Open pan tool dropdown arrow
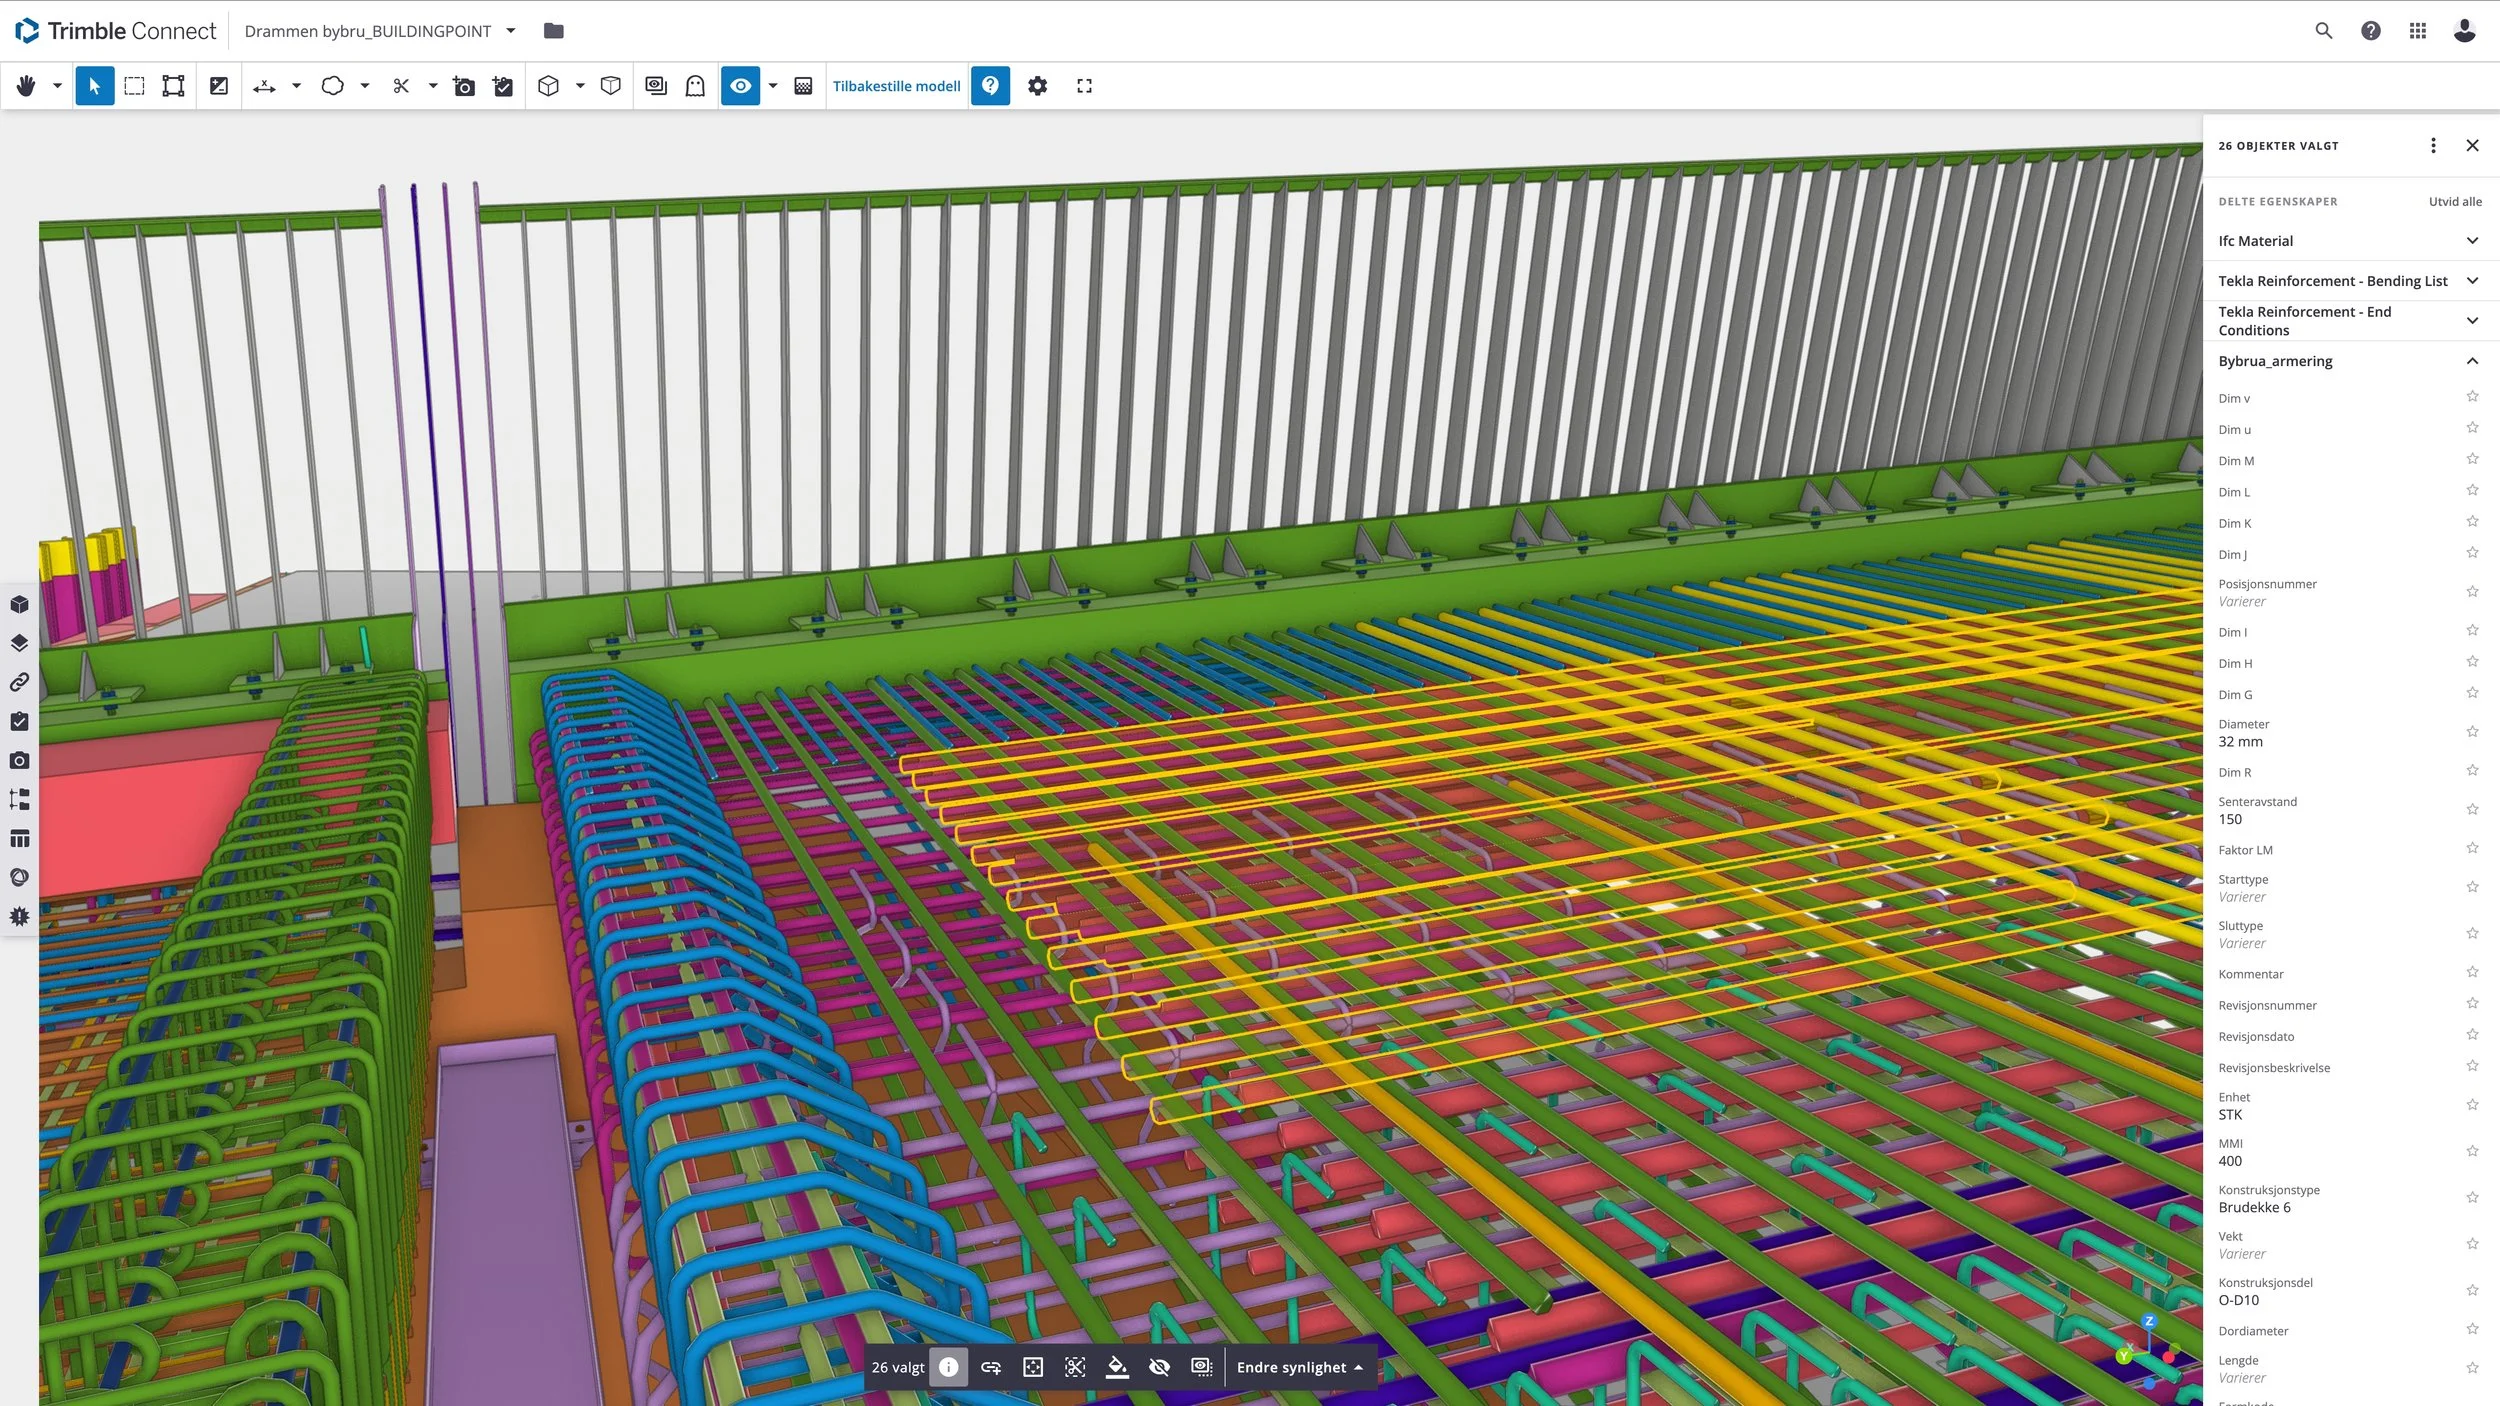 [x=57, y=86]
